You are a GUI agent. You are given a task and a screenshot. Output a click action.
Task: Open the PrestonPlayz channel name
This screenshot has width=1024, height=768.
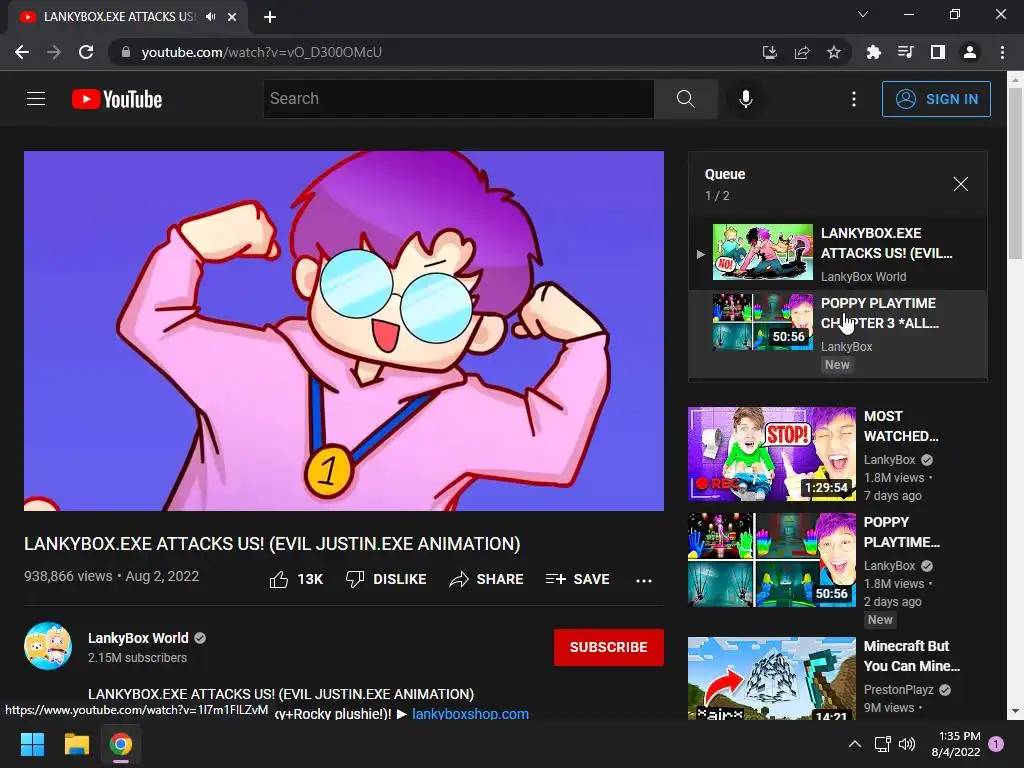coord(899,690)
